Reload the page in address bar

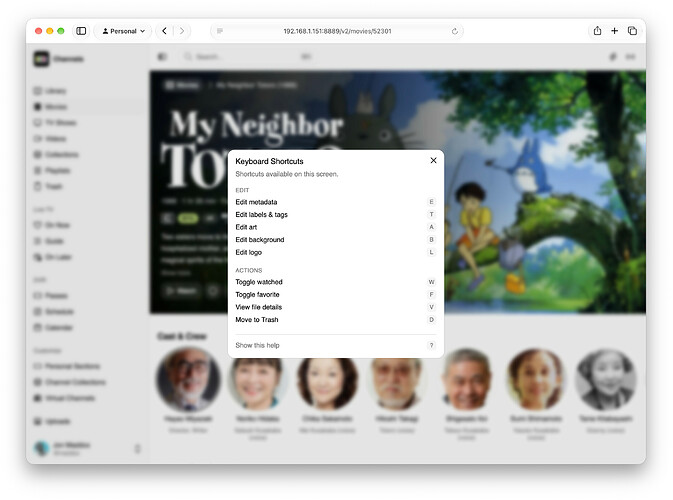click(455, 31)
